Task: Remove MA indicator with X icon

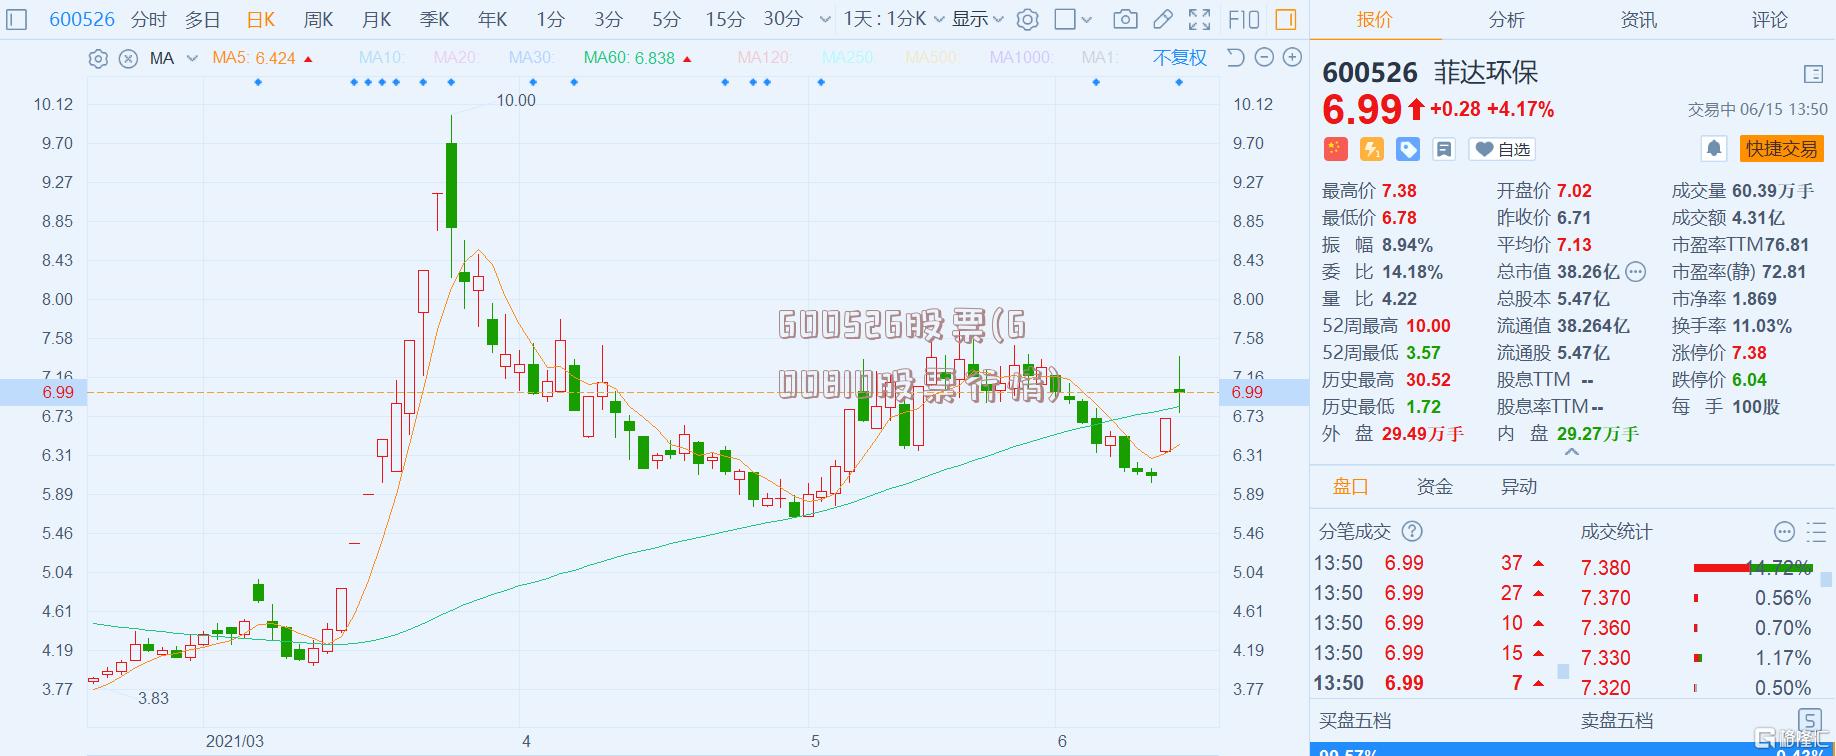Action: coord(128,59)
